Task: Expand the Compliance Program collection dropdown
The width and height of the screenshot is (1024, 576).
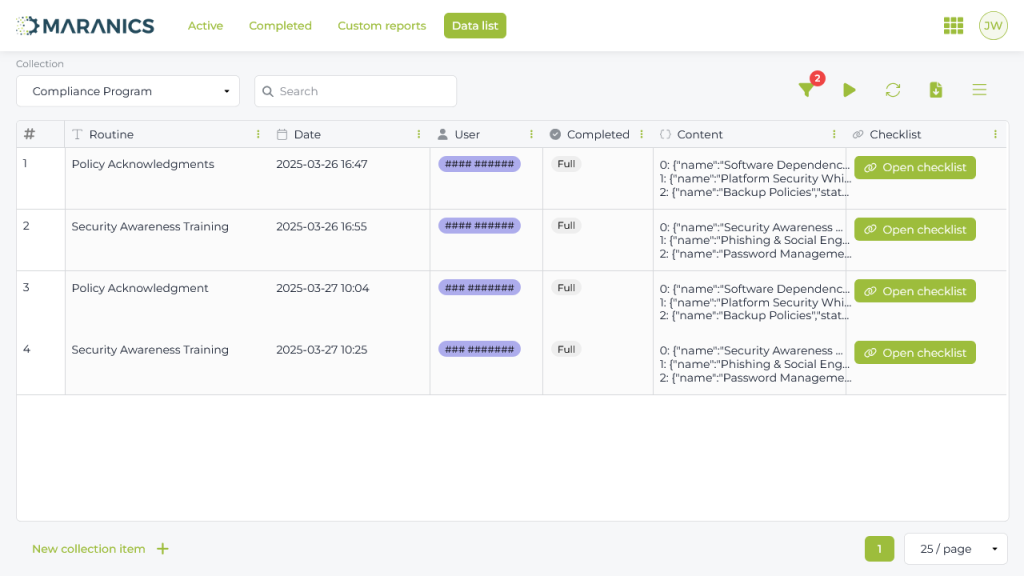Action: [128, 91]
